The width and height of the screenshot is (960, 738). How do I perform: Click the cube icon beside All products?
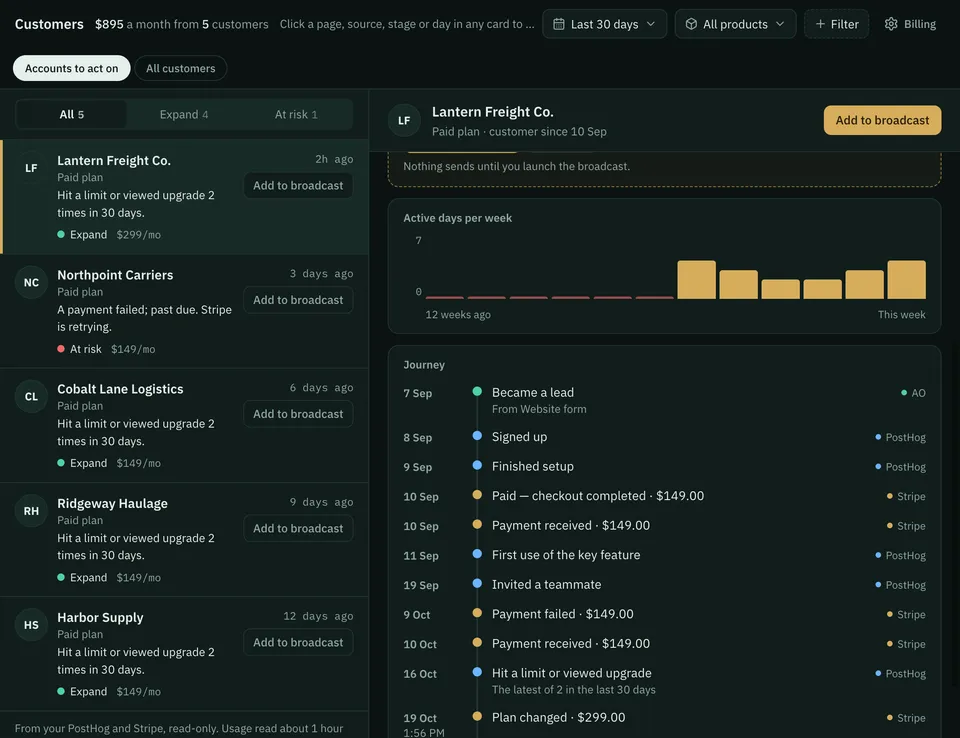pos(691,24)
